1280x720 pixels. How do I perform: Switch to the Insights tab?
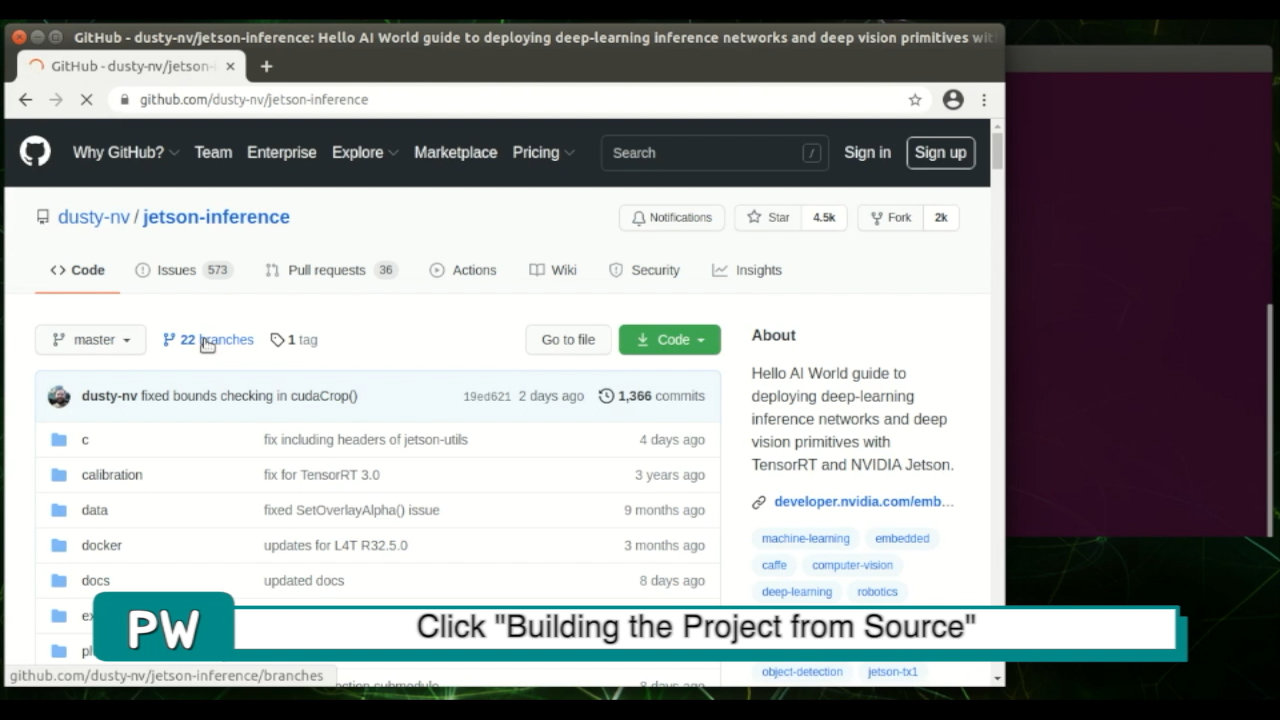(747, 270)
